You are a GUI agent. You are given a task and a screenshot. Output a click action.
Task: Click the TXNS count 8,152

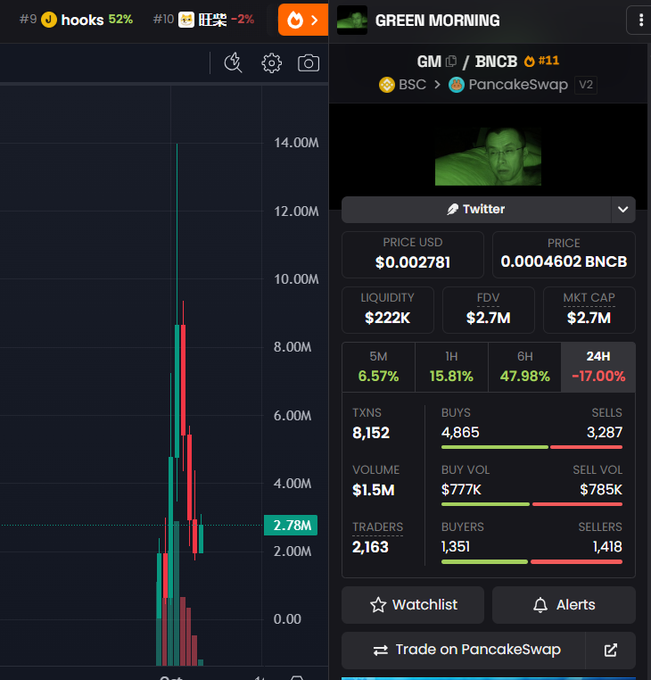point(371,433)
